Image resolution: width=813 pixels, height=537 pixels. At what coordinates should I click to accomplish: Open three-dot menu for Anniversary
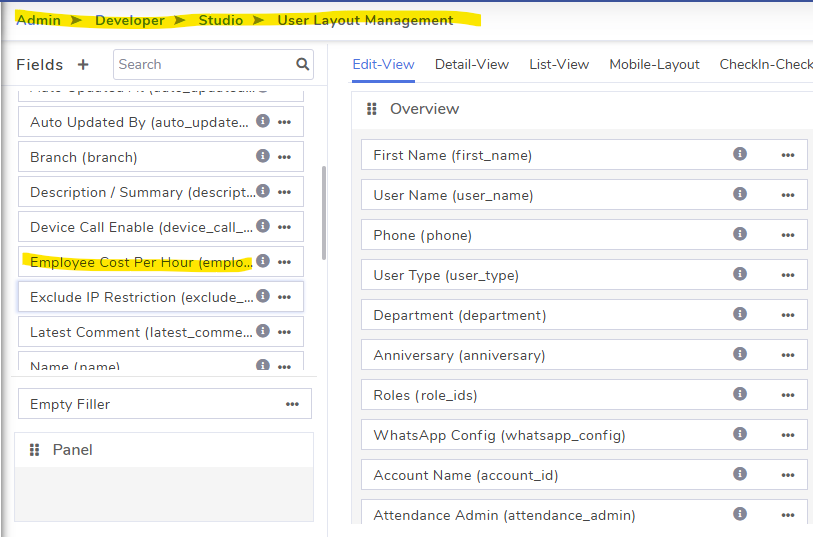click(x=788, y=355)
